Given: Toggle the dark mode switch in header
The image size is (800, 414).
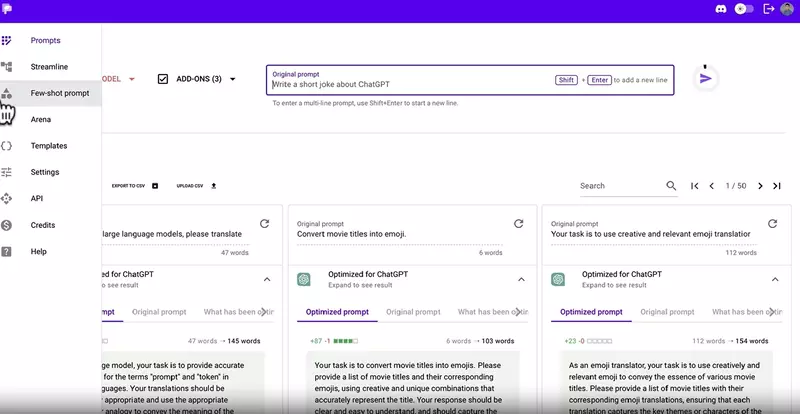Looking at the screenshot, I should pyautogui.click(x=744, y=9).
